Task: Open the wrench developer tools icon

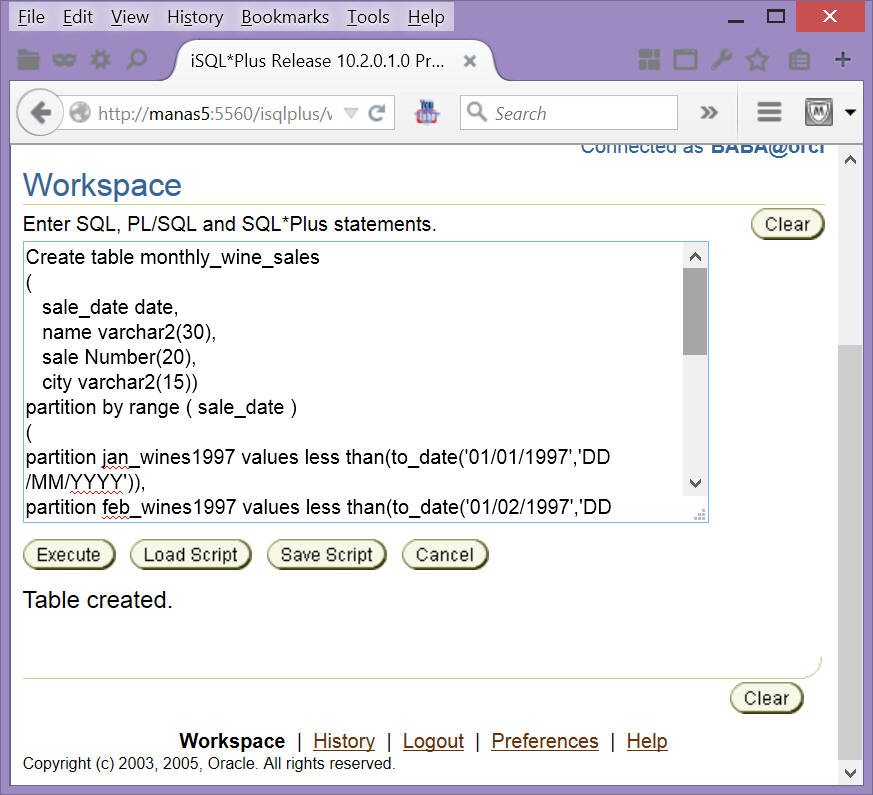Action: (722, 59)
